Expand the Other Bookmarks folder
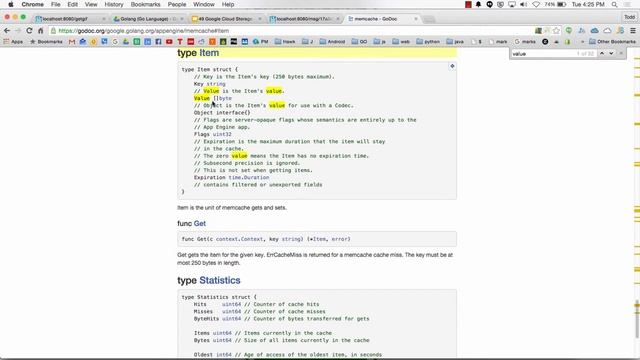The height and width of the screenshot is (360, 640). [x=612, y=42]
